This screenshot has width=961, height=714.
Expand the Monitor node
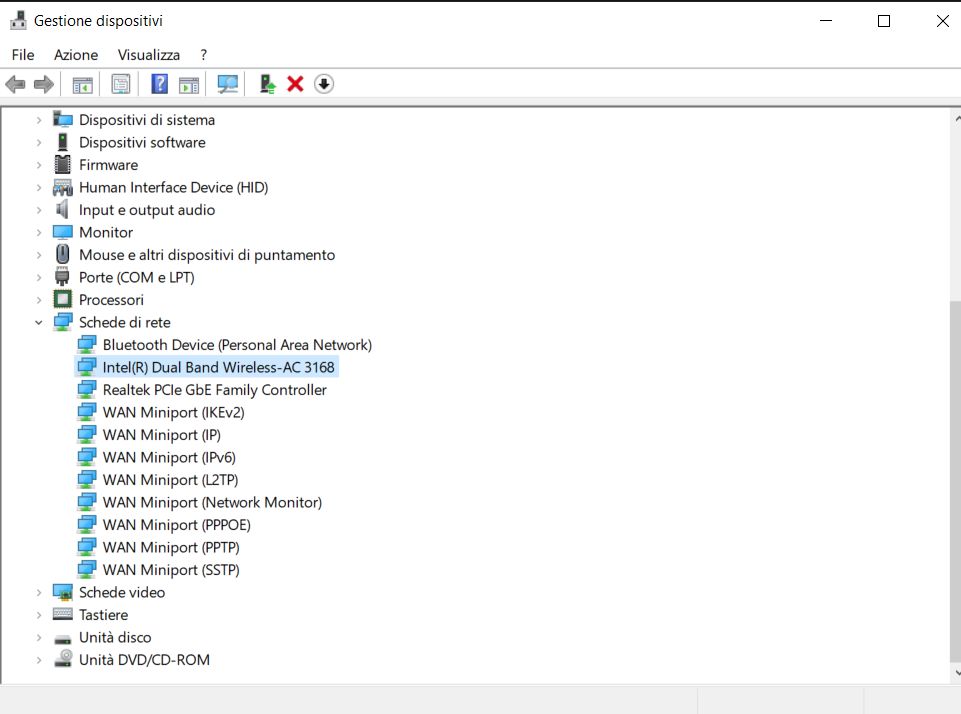(39, 232)
